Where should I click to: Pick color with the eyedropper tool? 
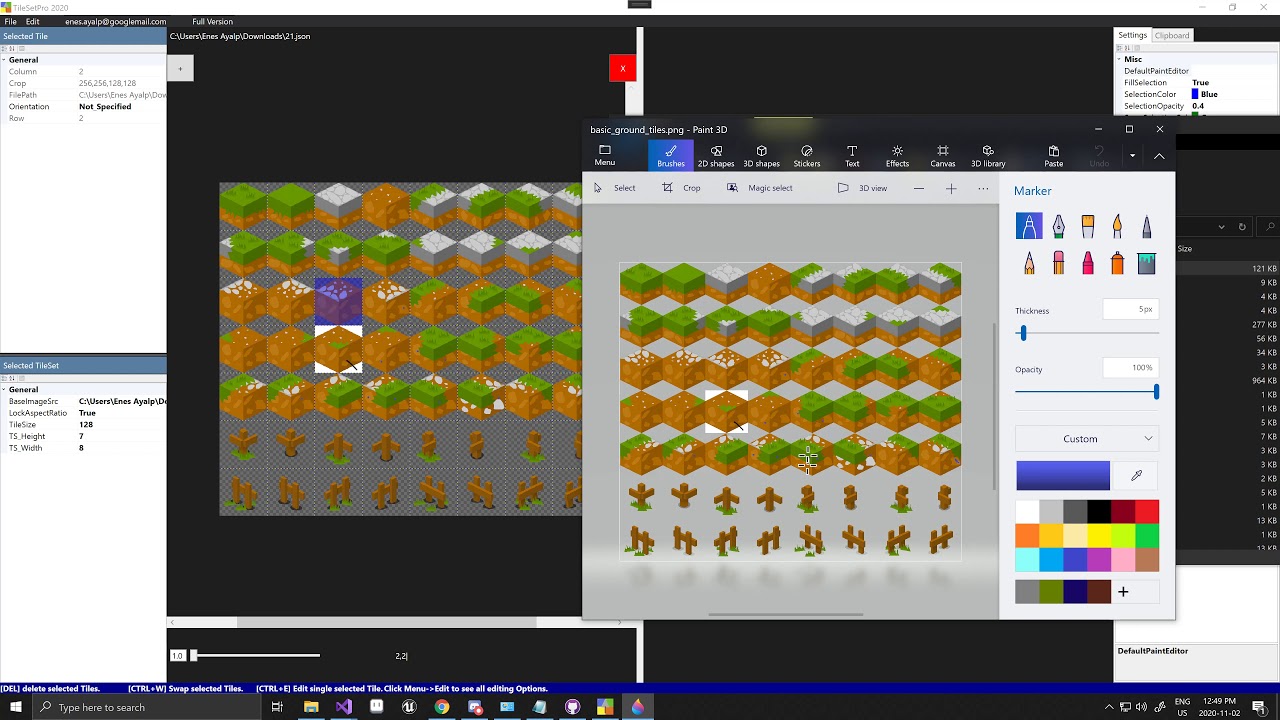(x=1136, y=476)
